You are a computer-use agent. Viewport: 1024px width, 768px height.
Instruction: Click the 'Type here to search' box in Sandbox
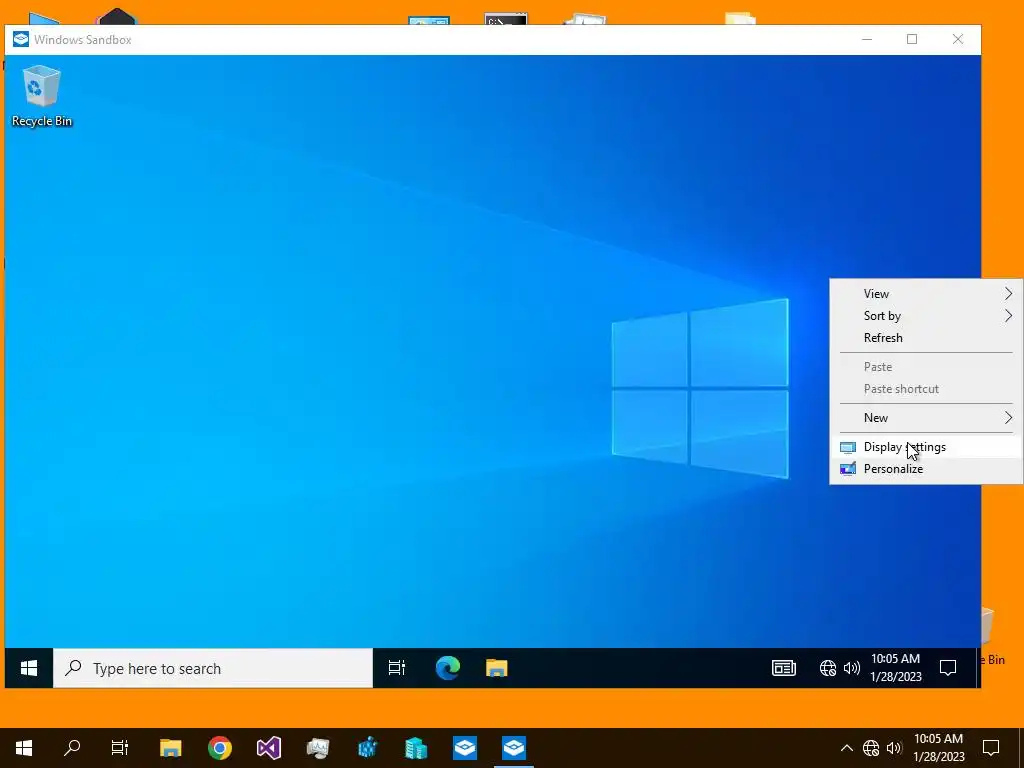(x=213, y=668)
